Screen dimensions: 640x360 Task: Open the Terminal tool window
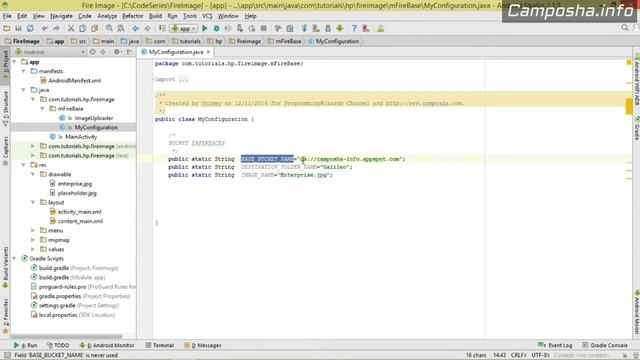pos(160,345)
